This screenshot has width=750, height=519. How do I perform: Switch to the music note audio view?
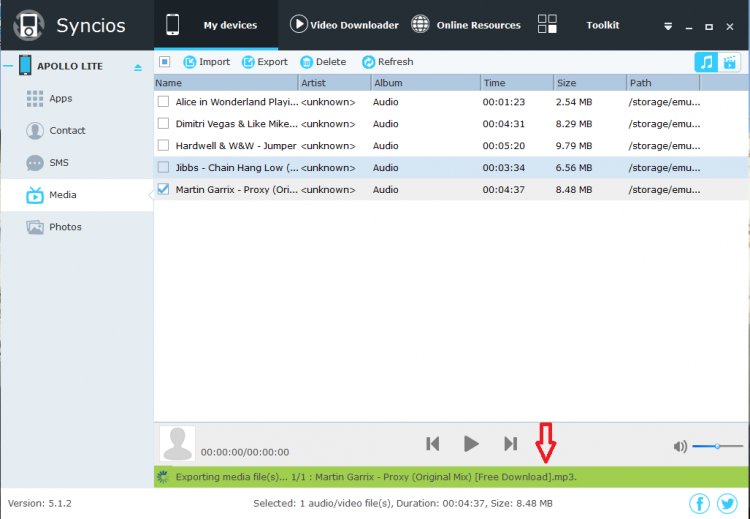[707, 62]
